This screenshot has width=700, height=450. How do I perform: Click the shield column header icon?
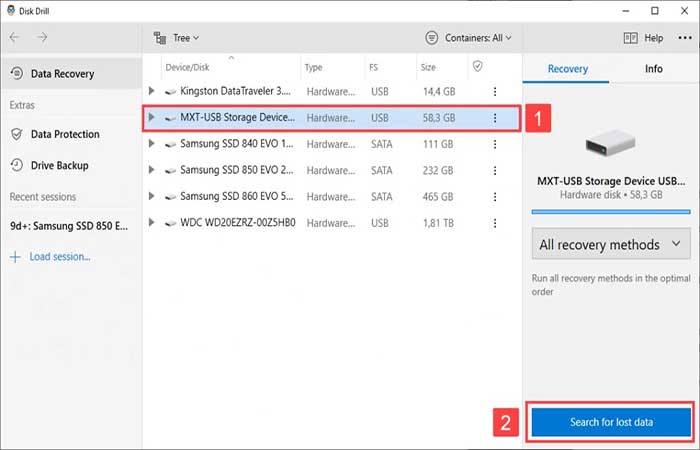(477, 67)
